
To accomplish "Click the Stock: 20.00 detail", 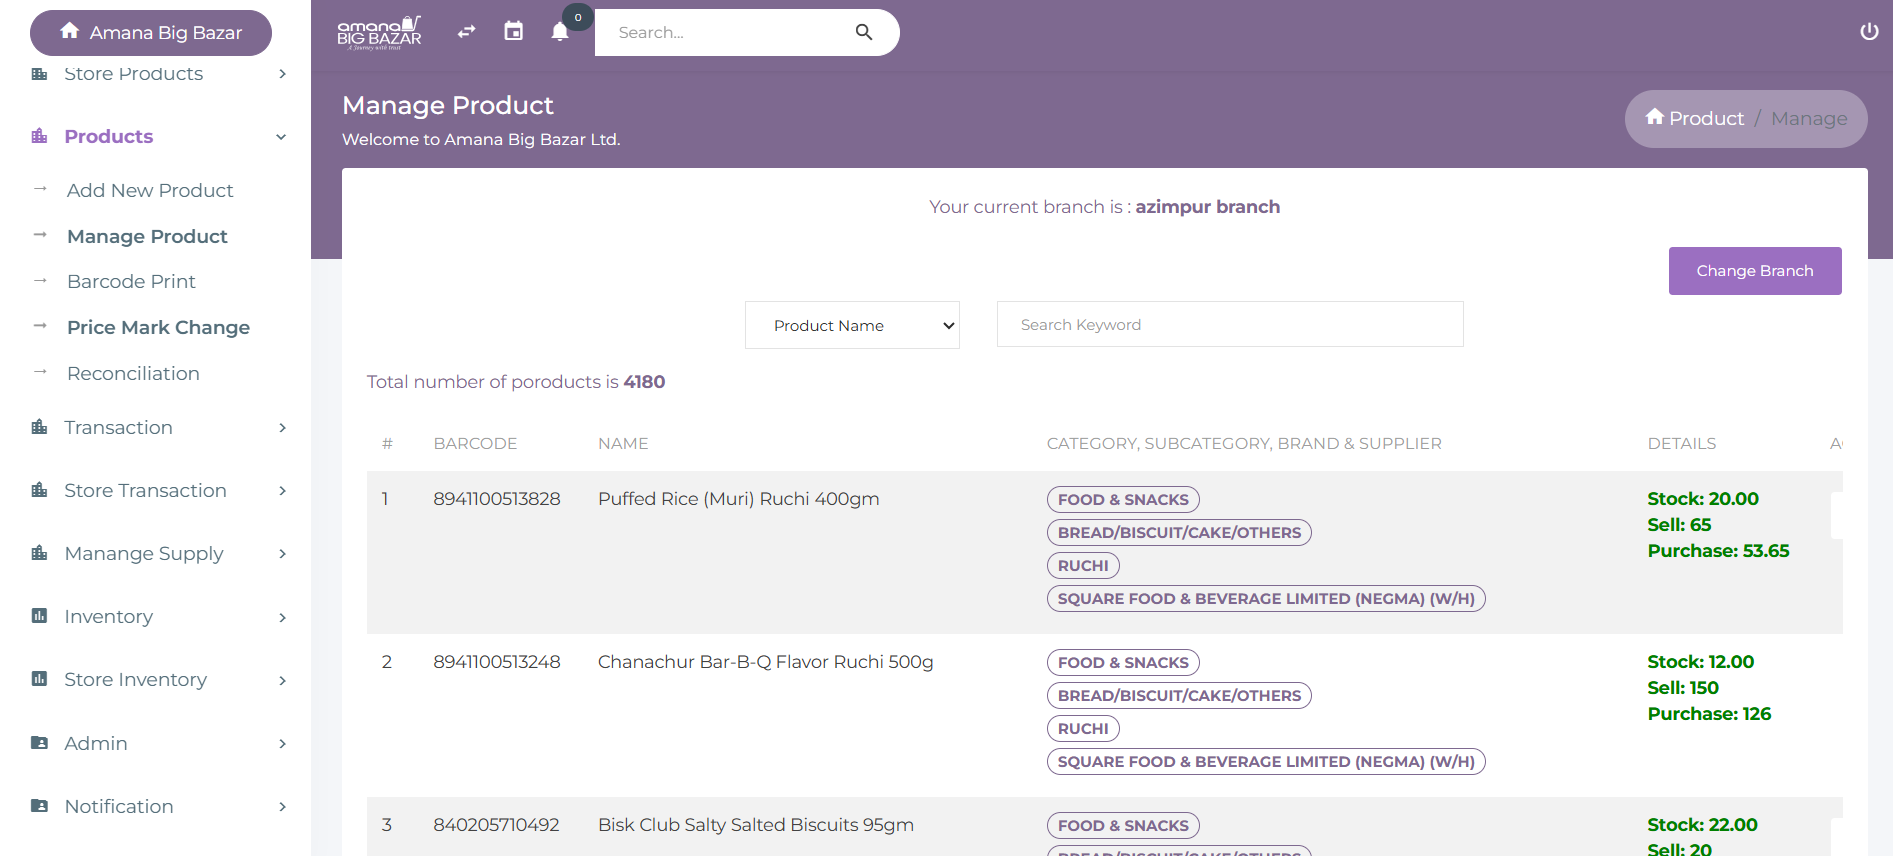I will click(x=1703, y=498).
